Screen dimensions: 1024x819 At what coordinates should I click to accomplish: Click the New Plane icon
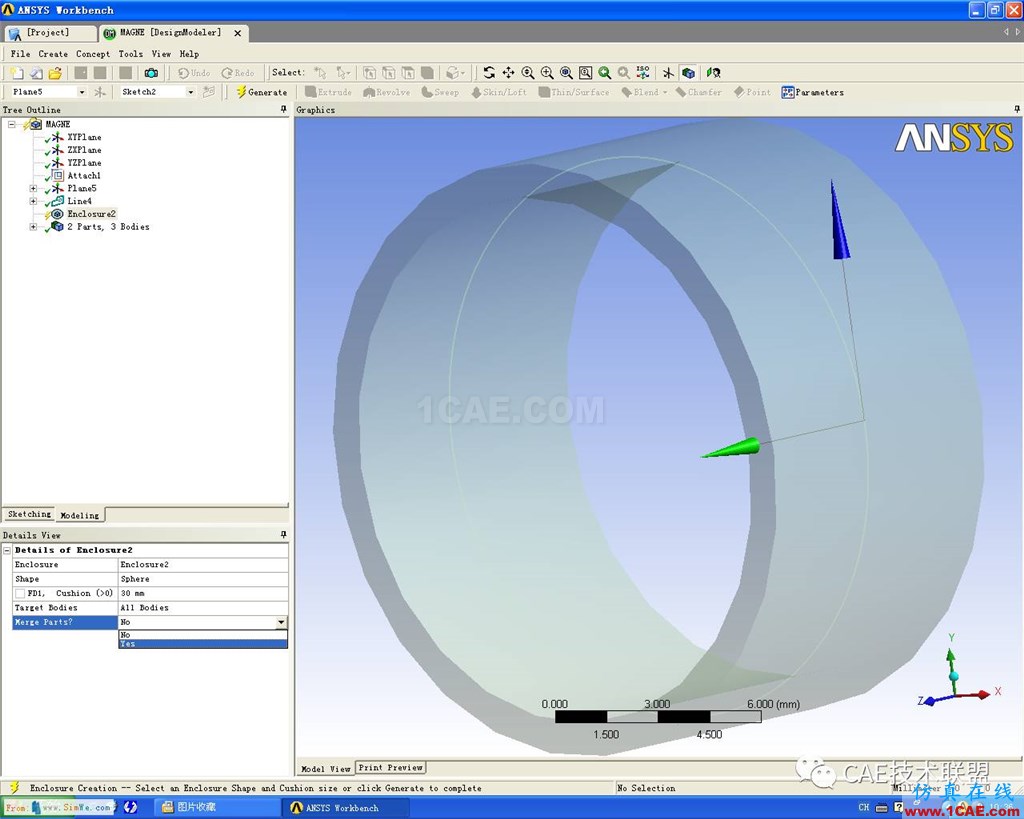[x=100, y=92]
